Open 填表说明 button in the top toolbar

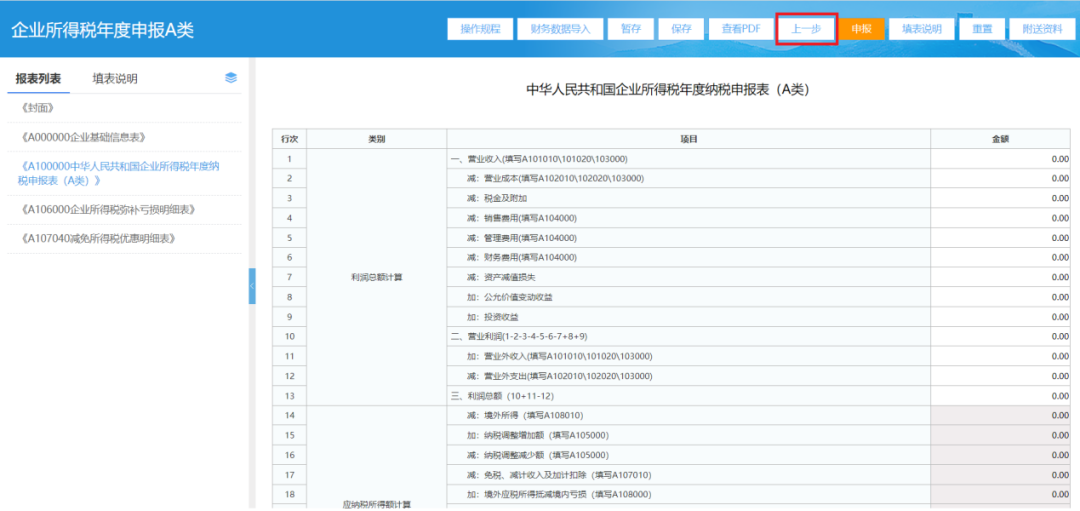(x=922, y=29)
